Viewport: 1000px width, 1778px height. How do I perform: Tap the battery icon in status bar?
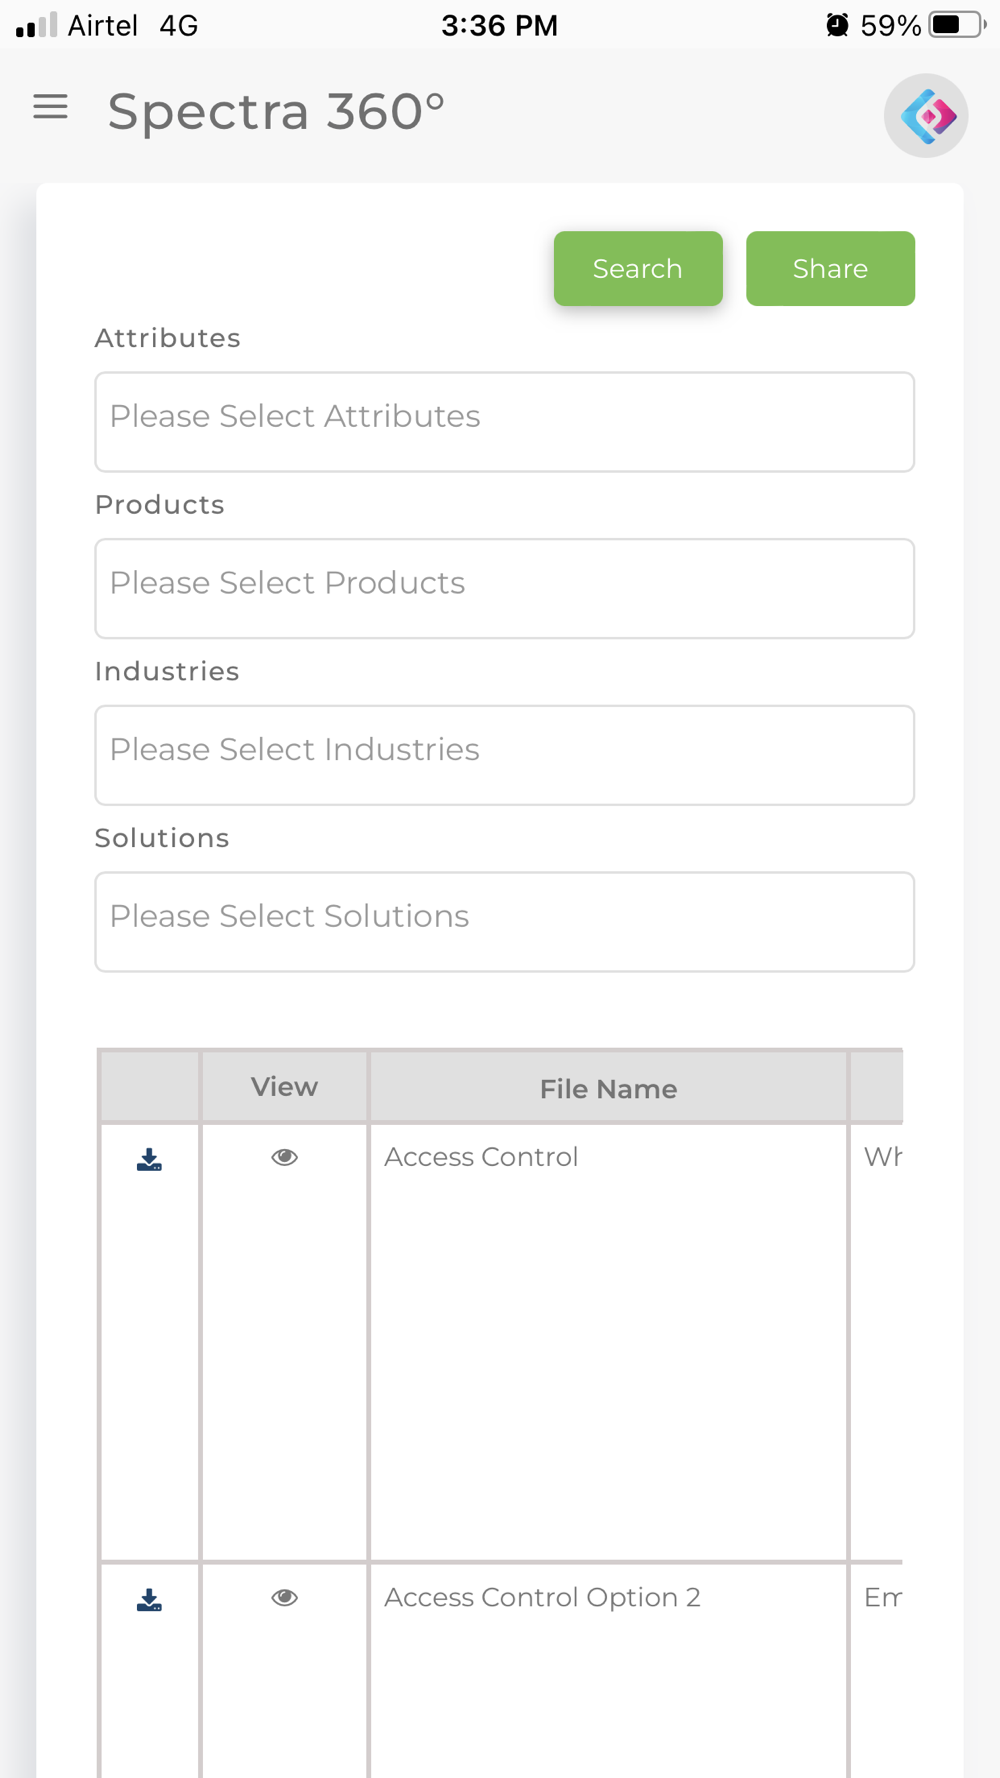click(x=956, y=25)
